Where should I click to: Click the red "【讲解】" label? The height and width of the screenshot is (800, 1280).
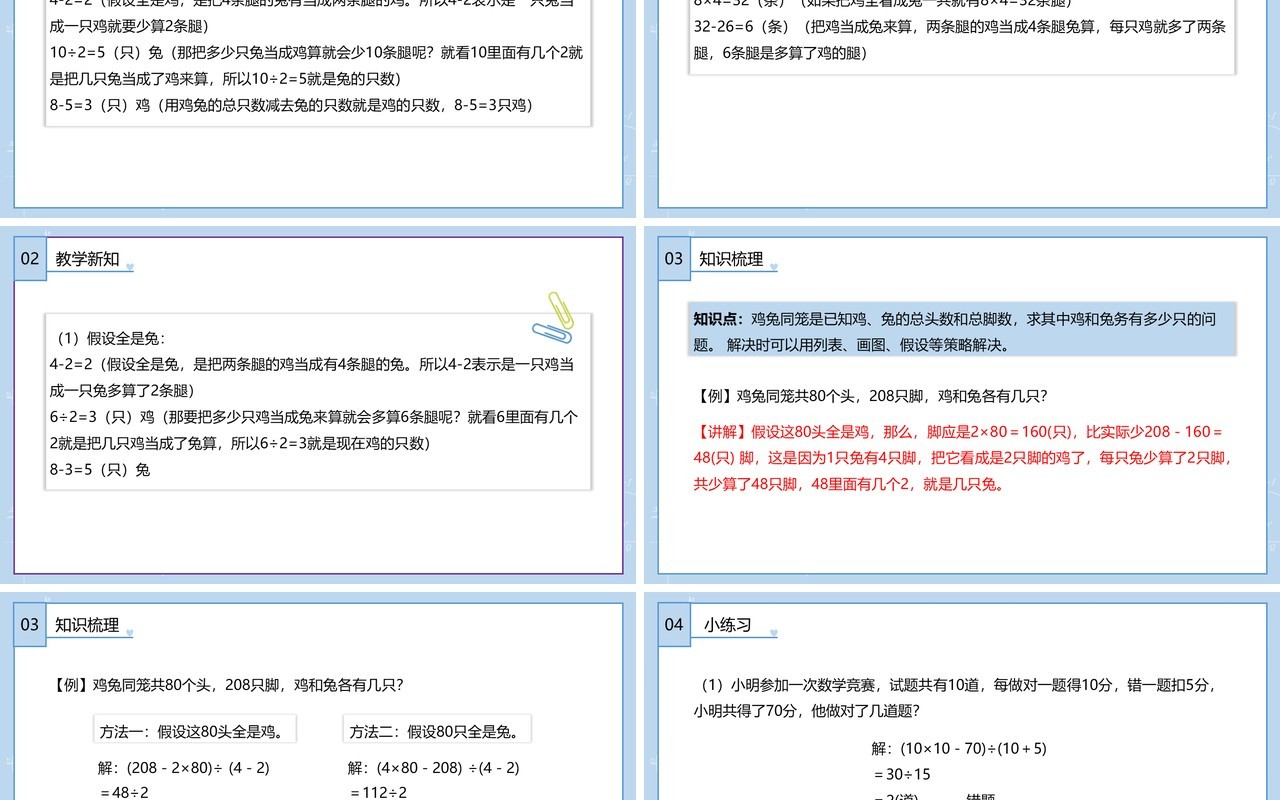721,432
